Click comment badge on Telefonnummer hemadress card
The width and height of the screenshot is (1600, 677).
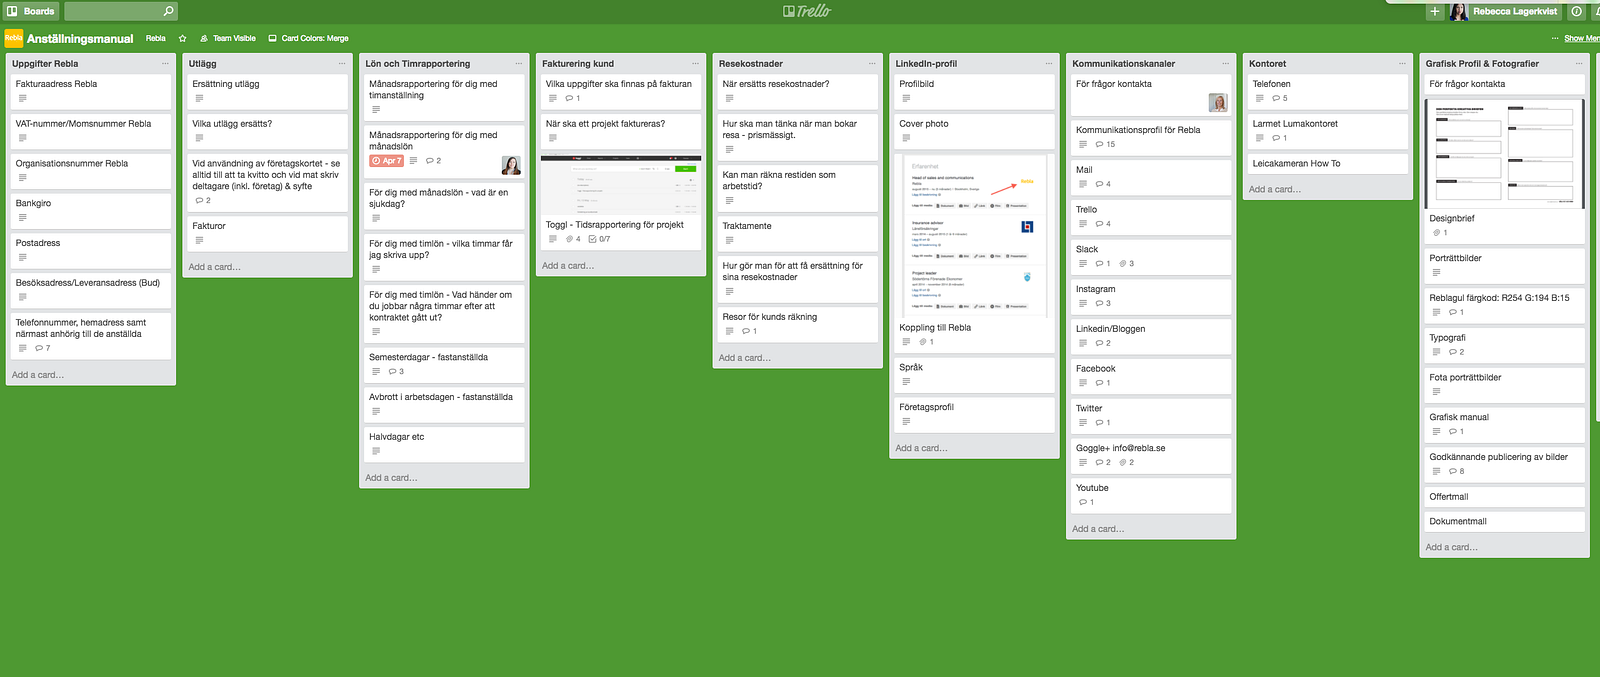(42, 348)
